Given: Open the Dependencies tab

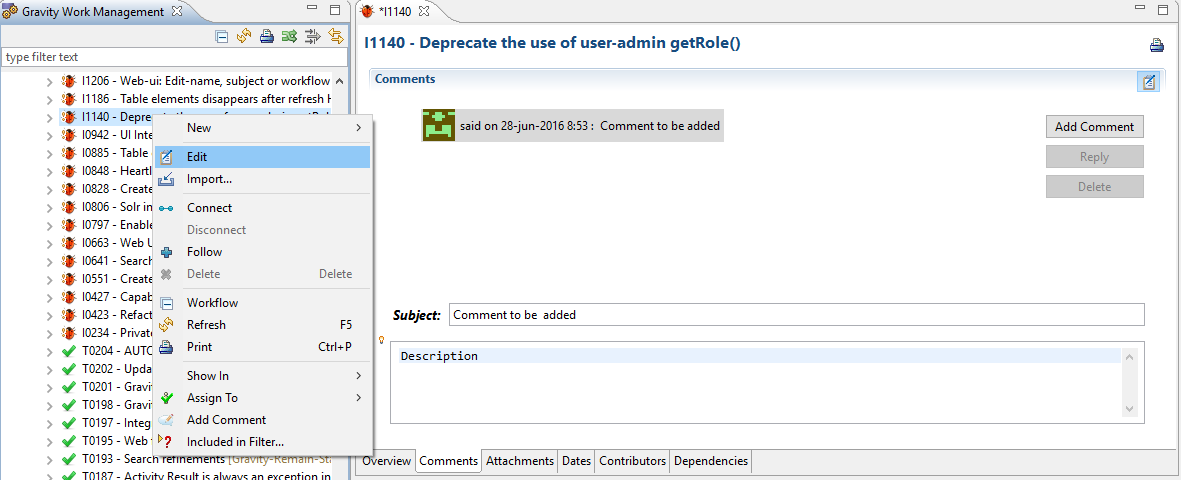Looking at the screenshot, I should pyautogui.click(x=710, y=461).
